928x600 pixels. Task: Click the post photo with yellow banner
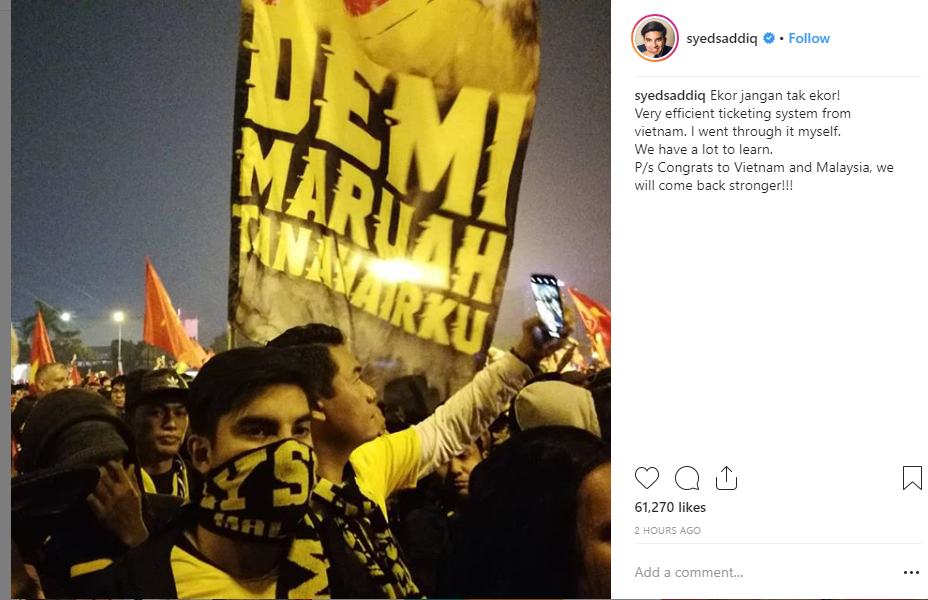[x=311, y=299]
